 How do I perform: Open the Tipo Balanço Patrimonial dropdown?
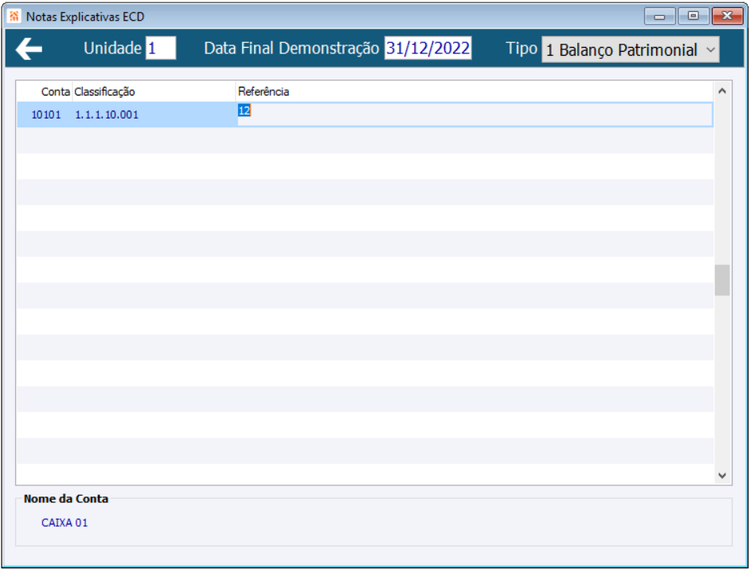tap(630, 50)
